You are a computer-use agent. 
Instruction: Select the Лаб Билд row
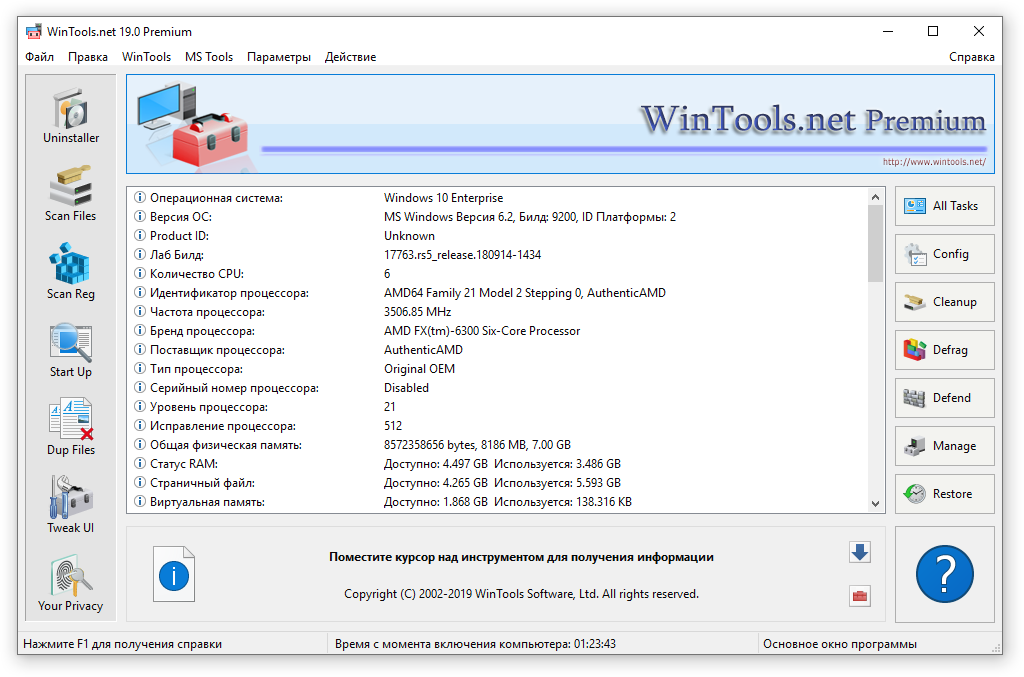click(499, 255)
